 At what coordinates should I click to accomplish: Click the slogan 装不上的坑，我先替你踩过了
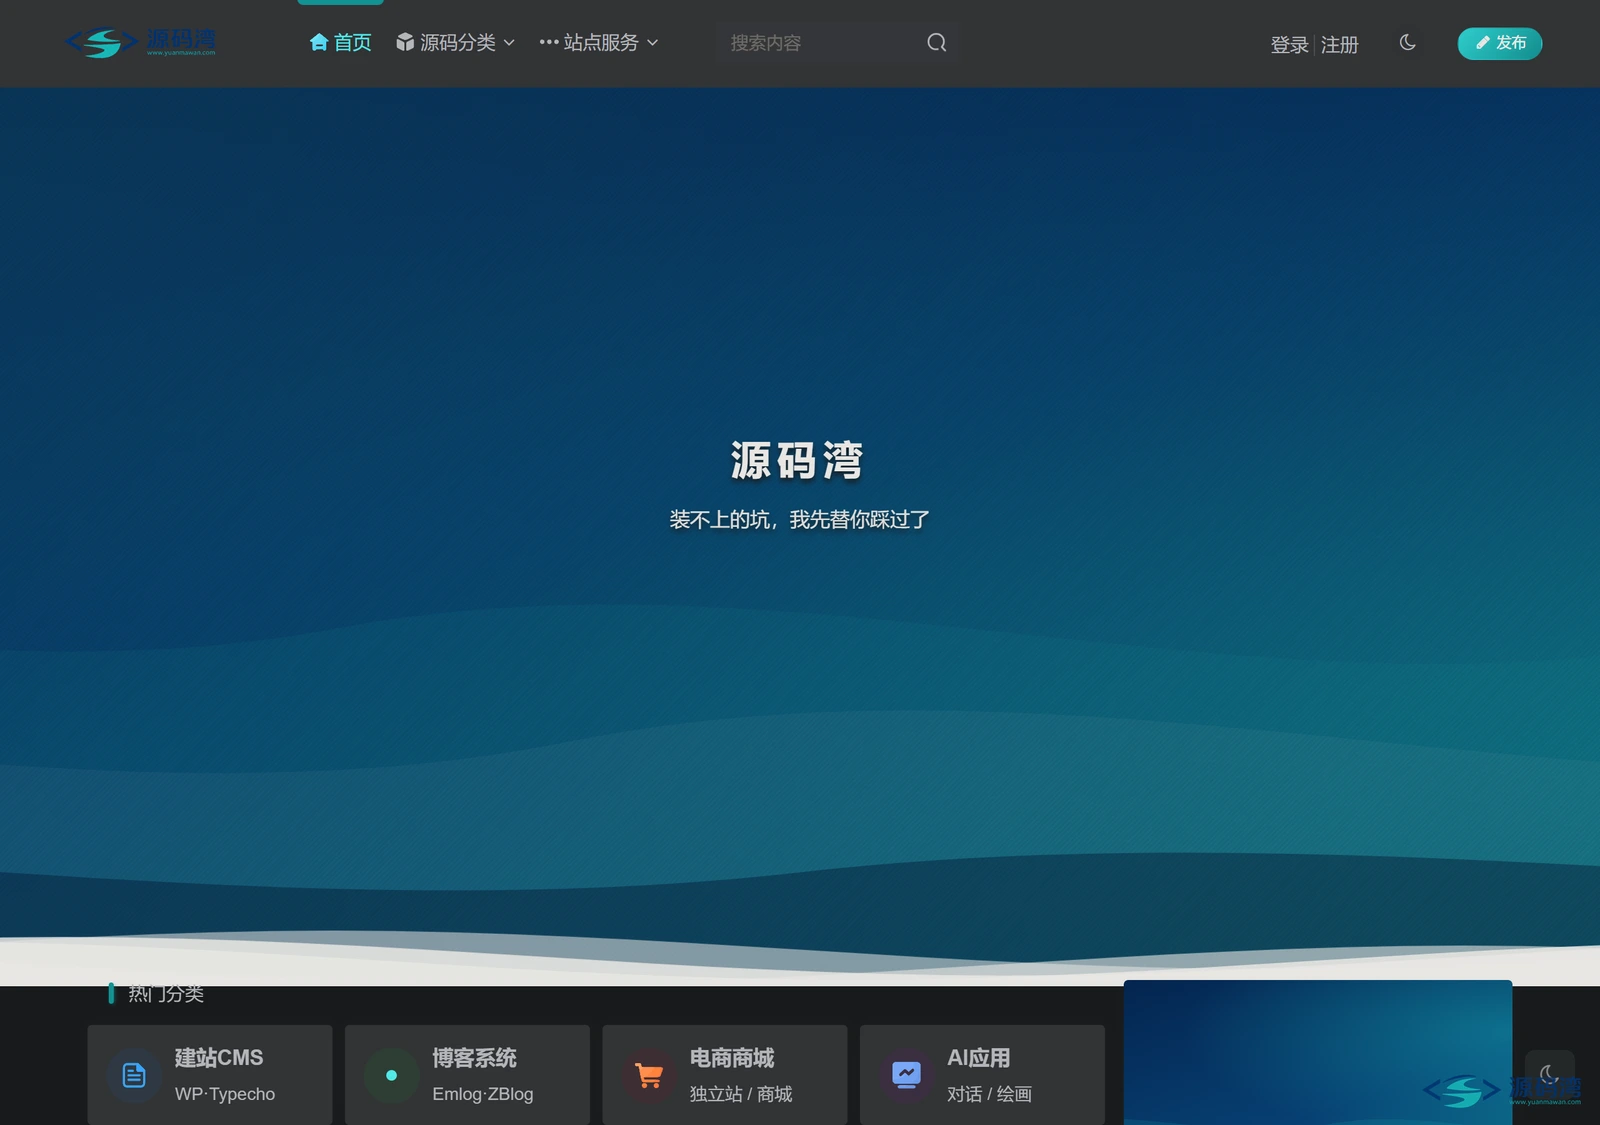click(x=800, y=520)
